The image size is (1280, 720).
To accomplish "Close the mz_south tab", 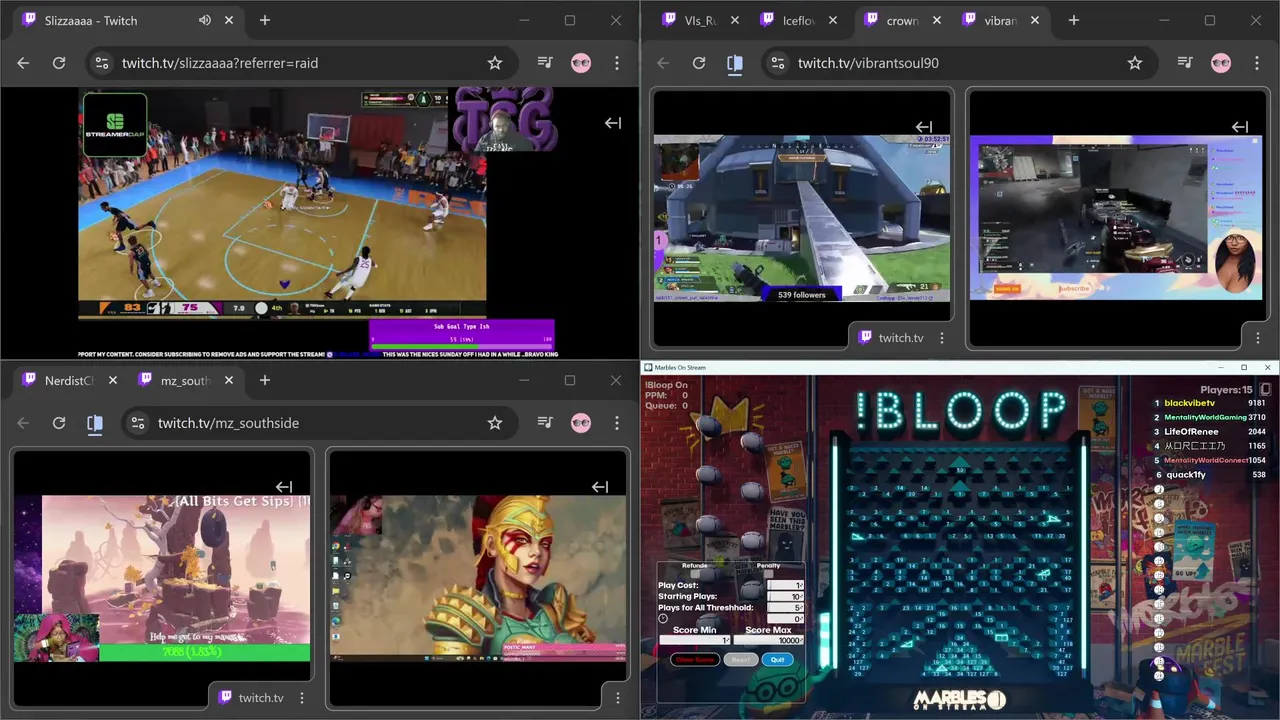I will pyautogui.click(x=229, y=380).
